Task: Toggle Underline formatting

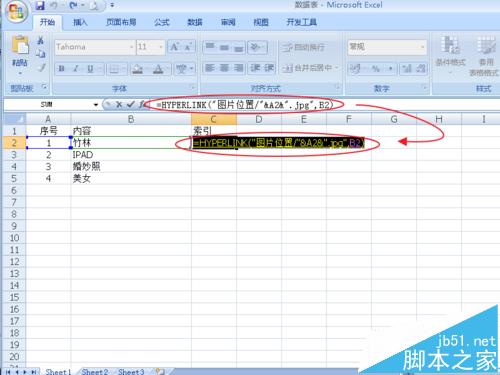Action: pyautogui.click(x=90, y=69)
